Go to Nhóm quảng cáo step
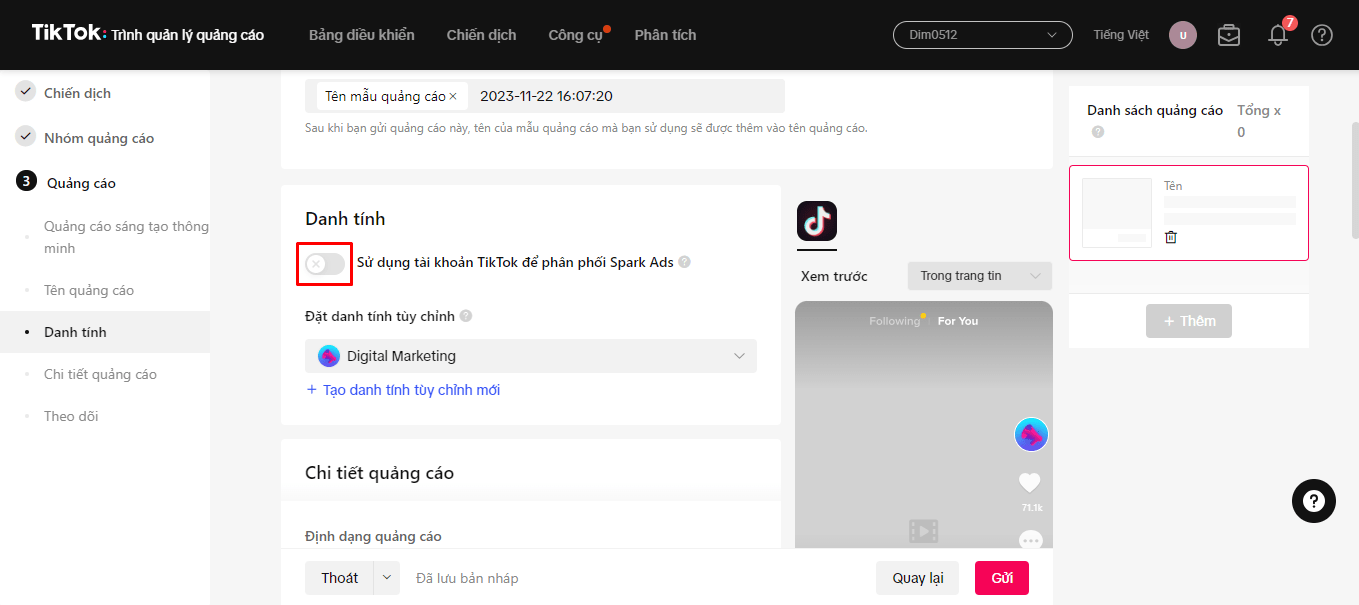 point(99,138)
